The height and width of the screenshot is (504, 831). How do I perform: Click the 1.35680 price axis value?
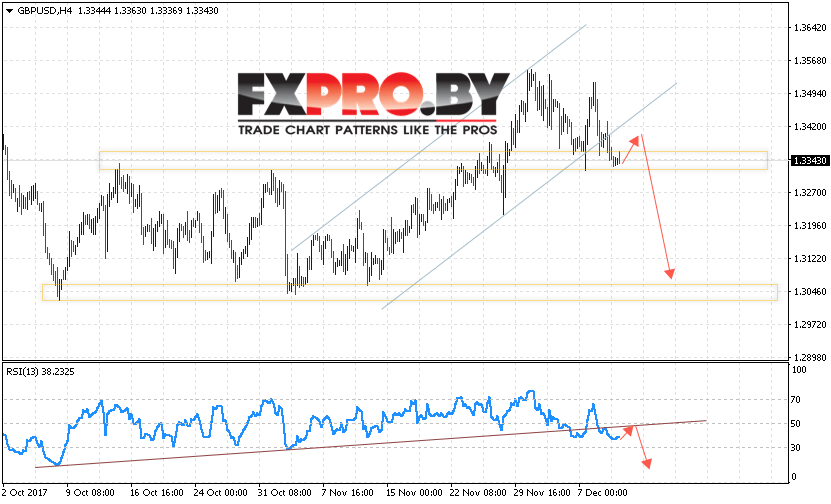click(x=810, y=60)
